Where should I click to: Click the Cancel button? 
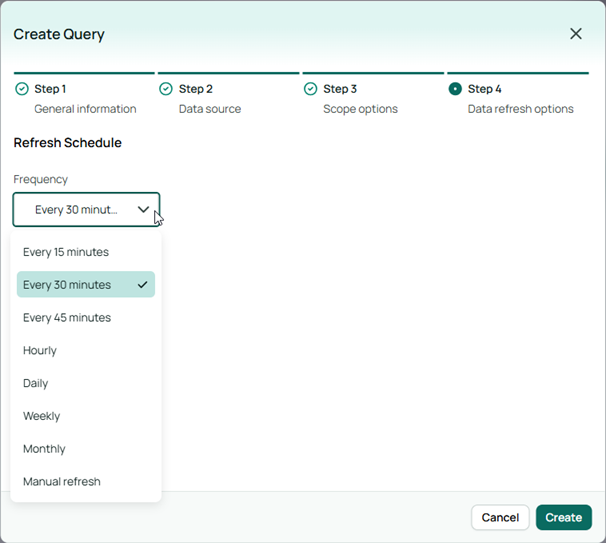point(500,517)
